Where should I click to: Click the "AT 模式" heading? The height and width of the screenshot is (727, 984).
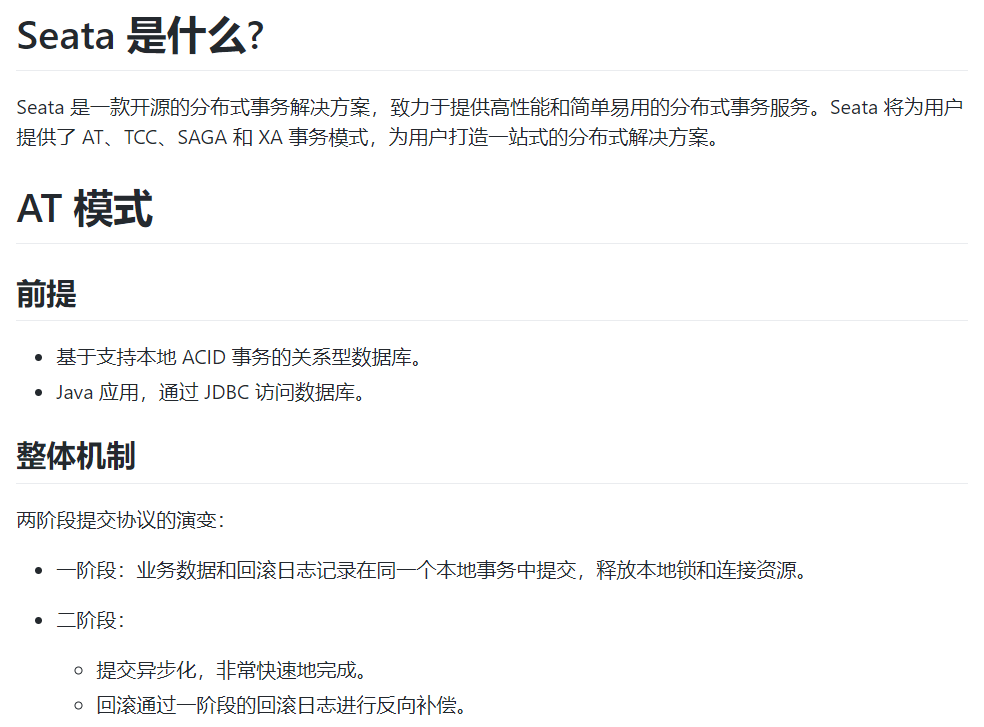(x=85, y=208)
